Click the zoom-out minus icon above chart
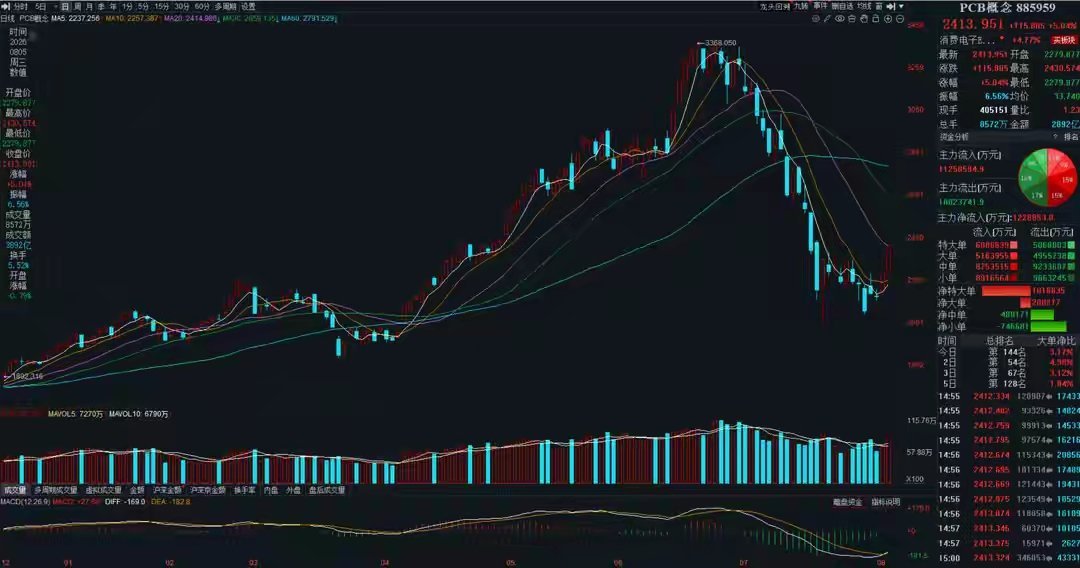Viewport: 1080px width, 568px height. [900, 19]
